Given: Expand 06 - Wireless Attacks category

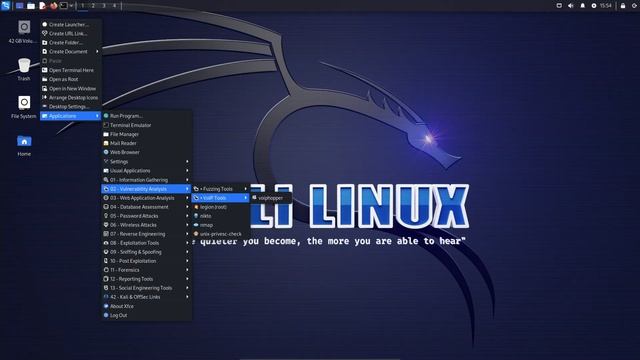Looking at the screenshot, I should click(147, 225).
